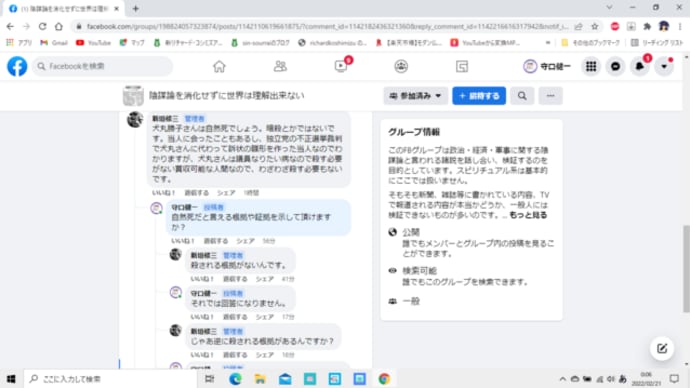The width and height of the screenshot is (690, 388).
Task: Open the extensions puzzle icon
Action: (x=647, y=26)
